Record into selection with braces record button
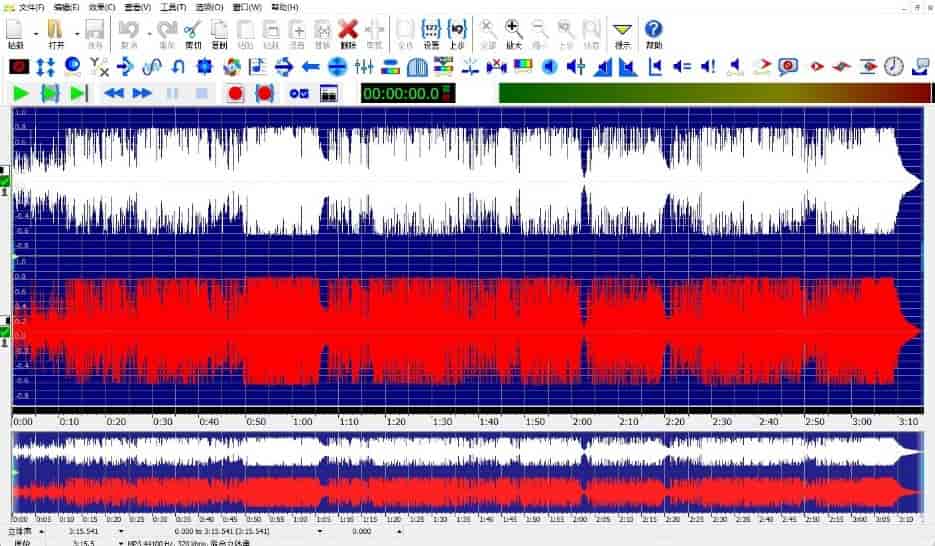This screenshot has width=935, height=546. [265, 94]
